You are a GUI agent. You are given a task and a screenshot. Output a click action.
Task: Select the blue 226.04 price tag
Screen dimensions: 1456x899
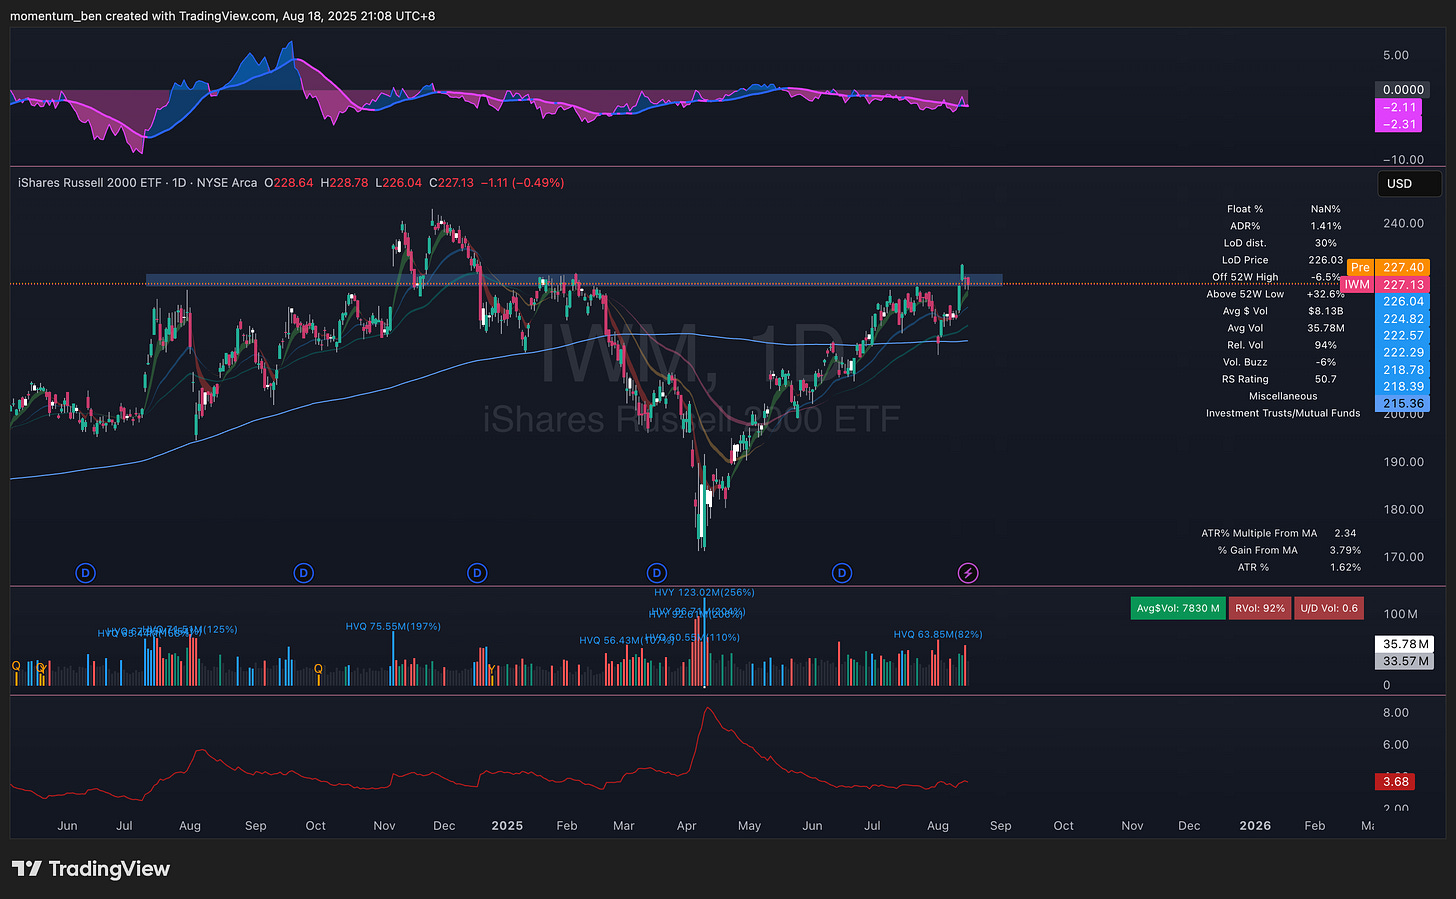[x=1403, y=301]
